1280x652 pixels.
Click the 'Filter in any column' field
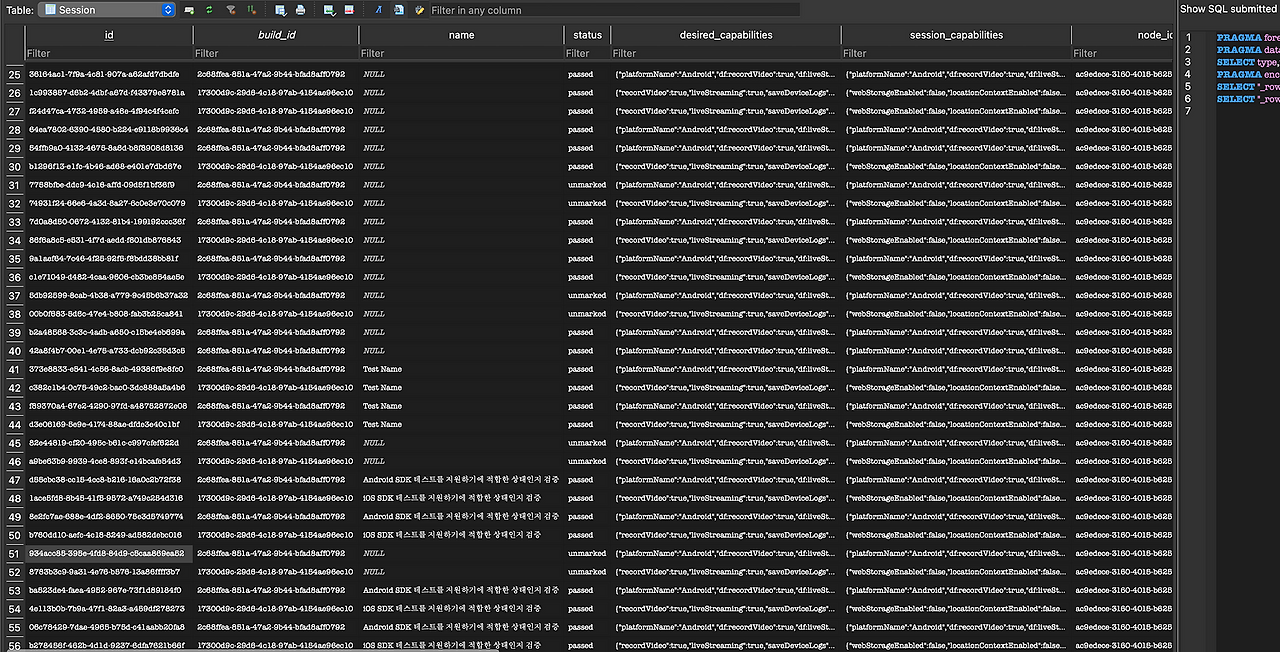point(614,10)
